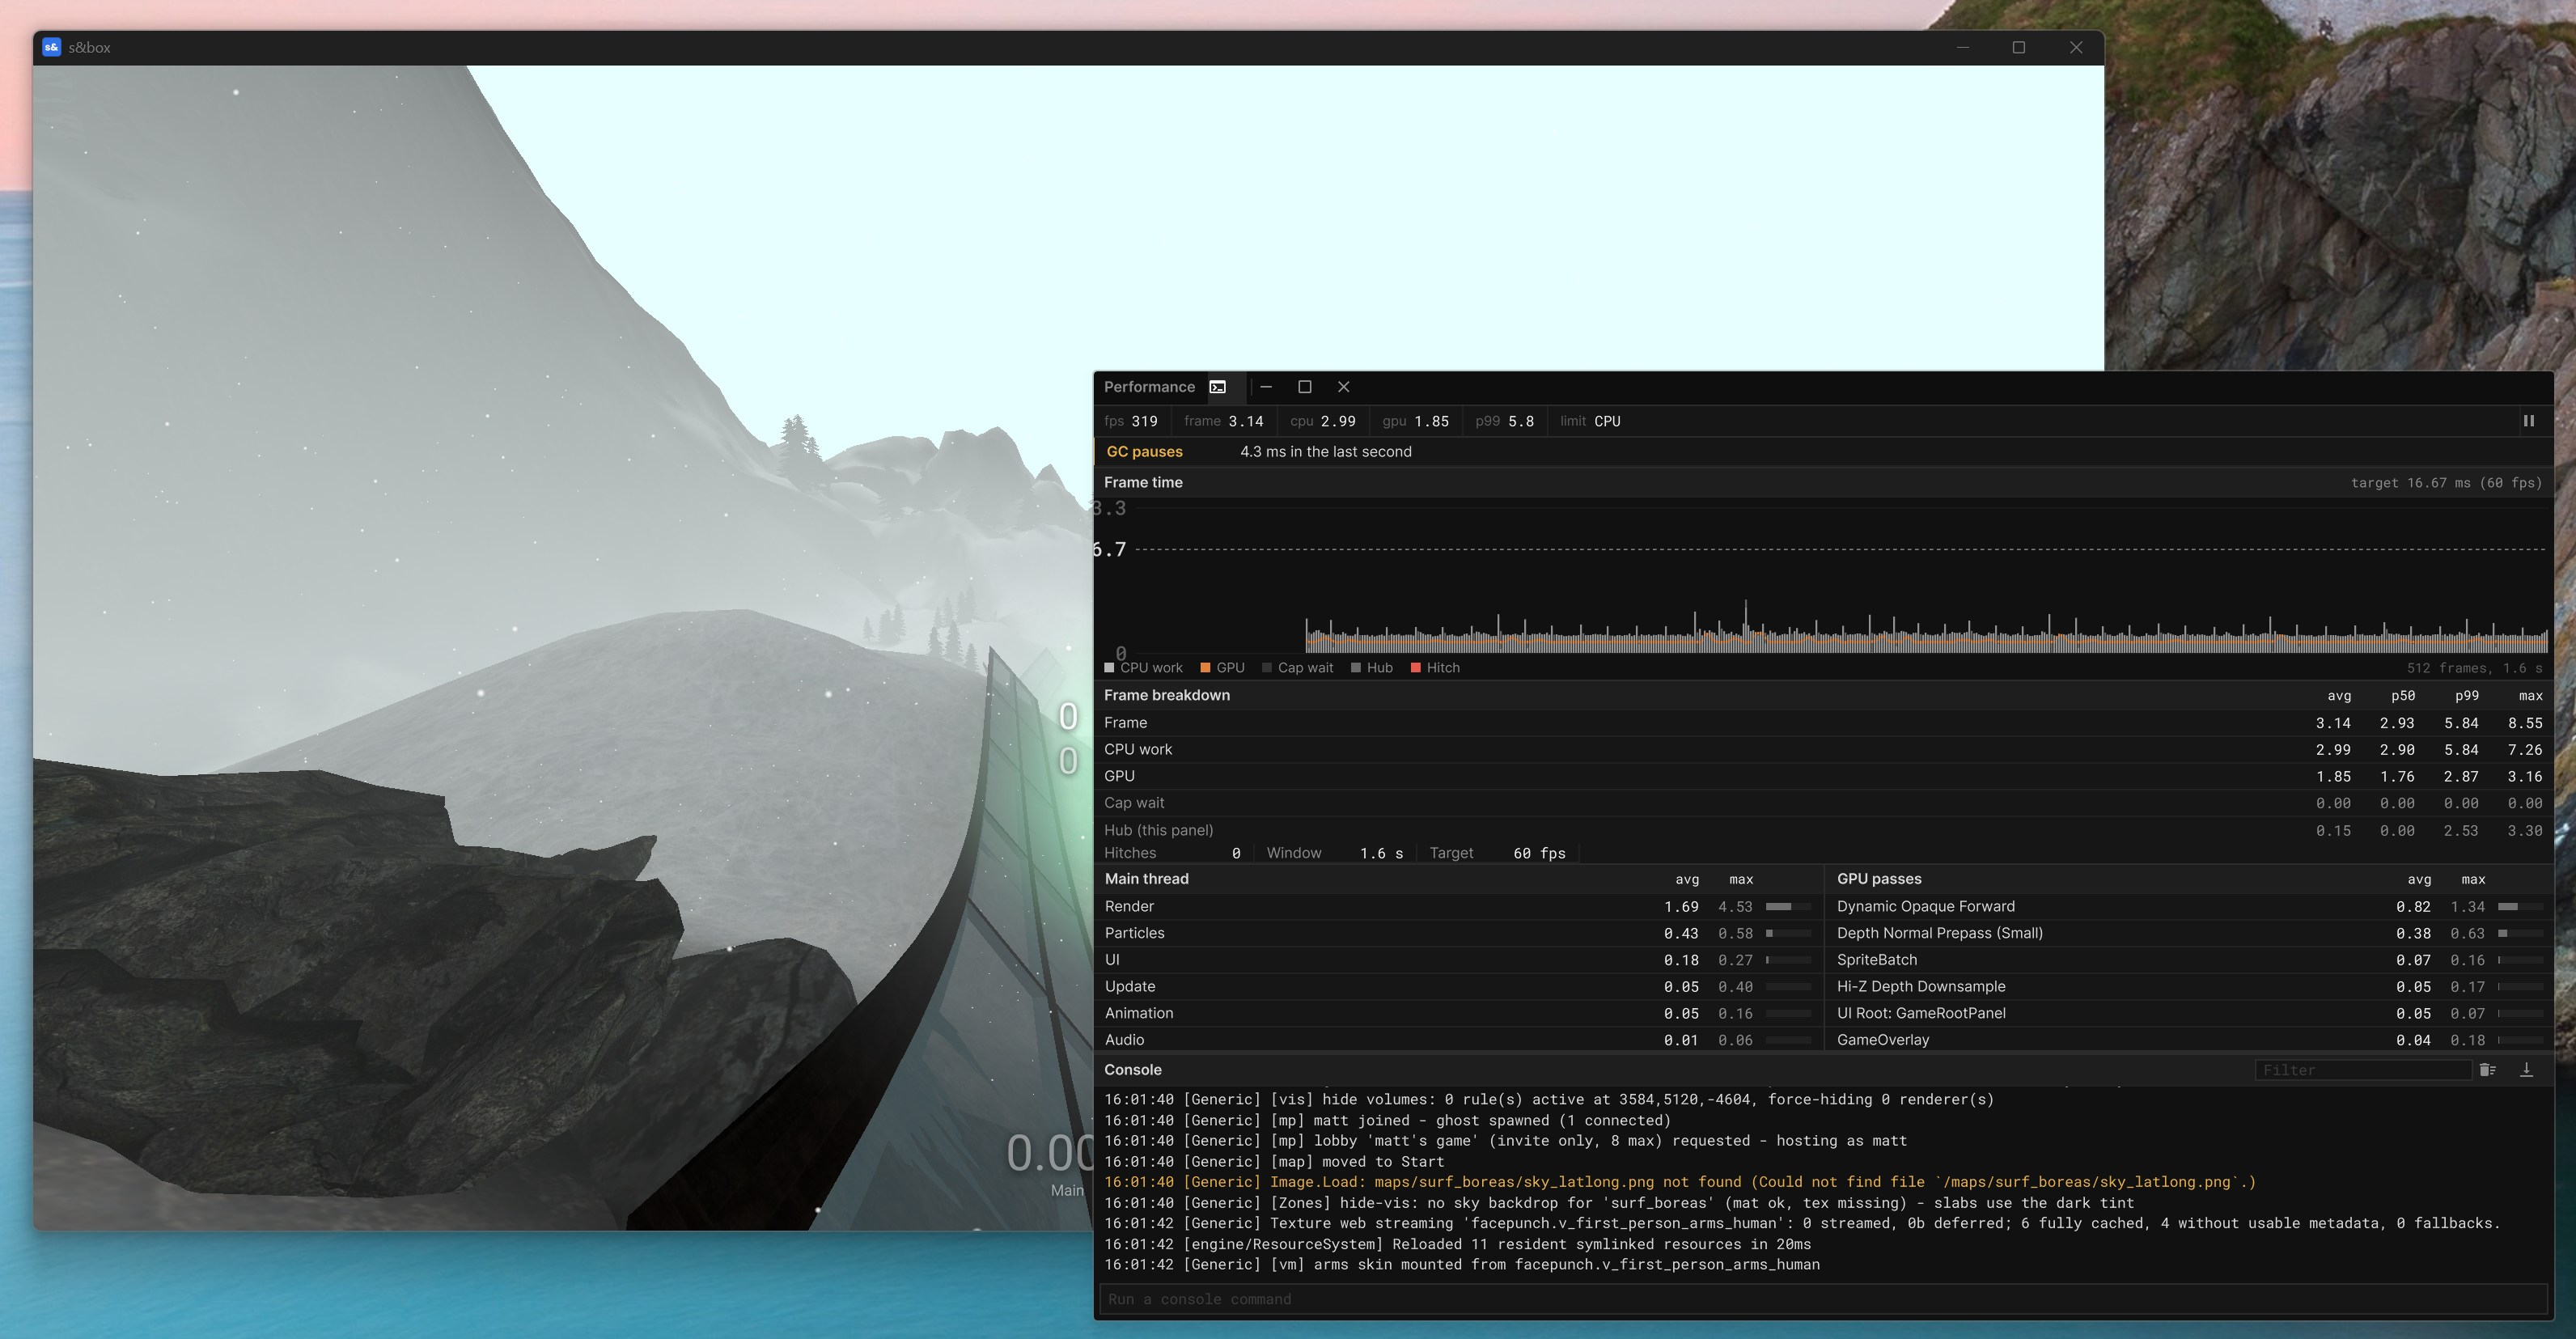Screen dimensions: 2576x1339
Task: Toggle the Hitch legend series
Action: (x=1435, y=668)
